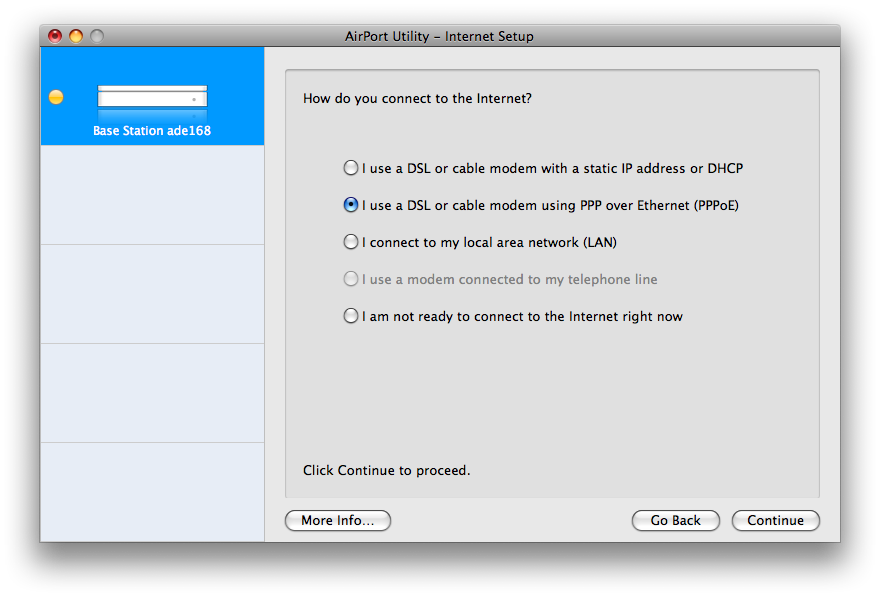Click the Base Station ade168 name label
The height and width of the screenshot is (597, 880).
coord(152,131)
